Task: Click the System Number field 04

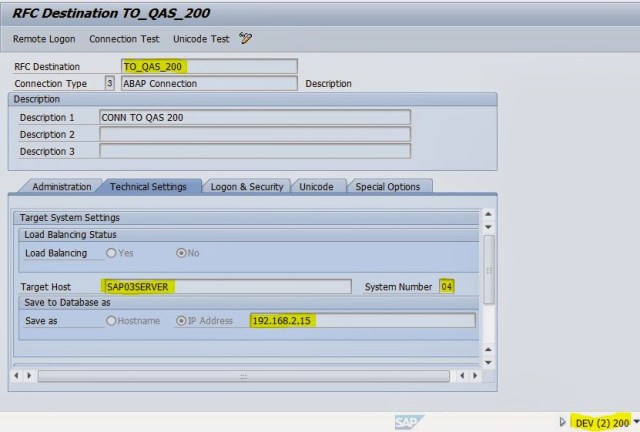Action: pos(447,287)
